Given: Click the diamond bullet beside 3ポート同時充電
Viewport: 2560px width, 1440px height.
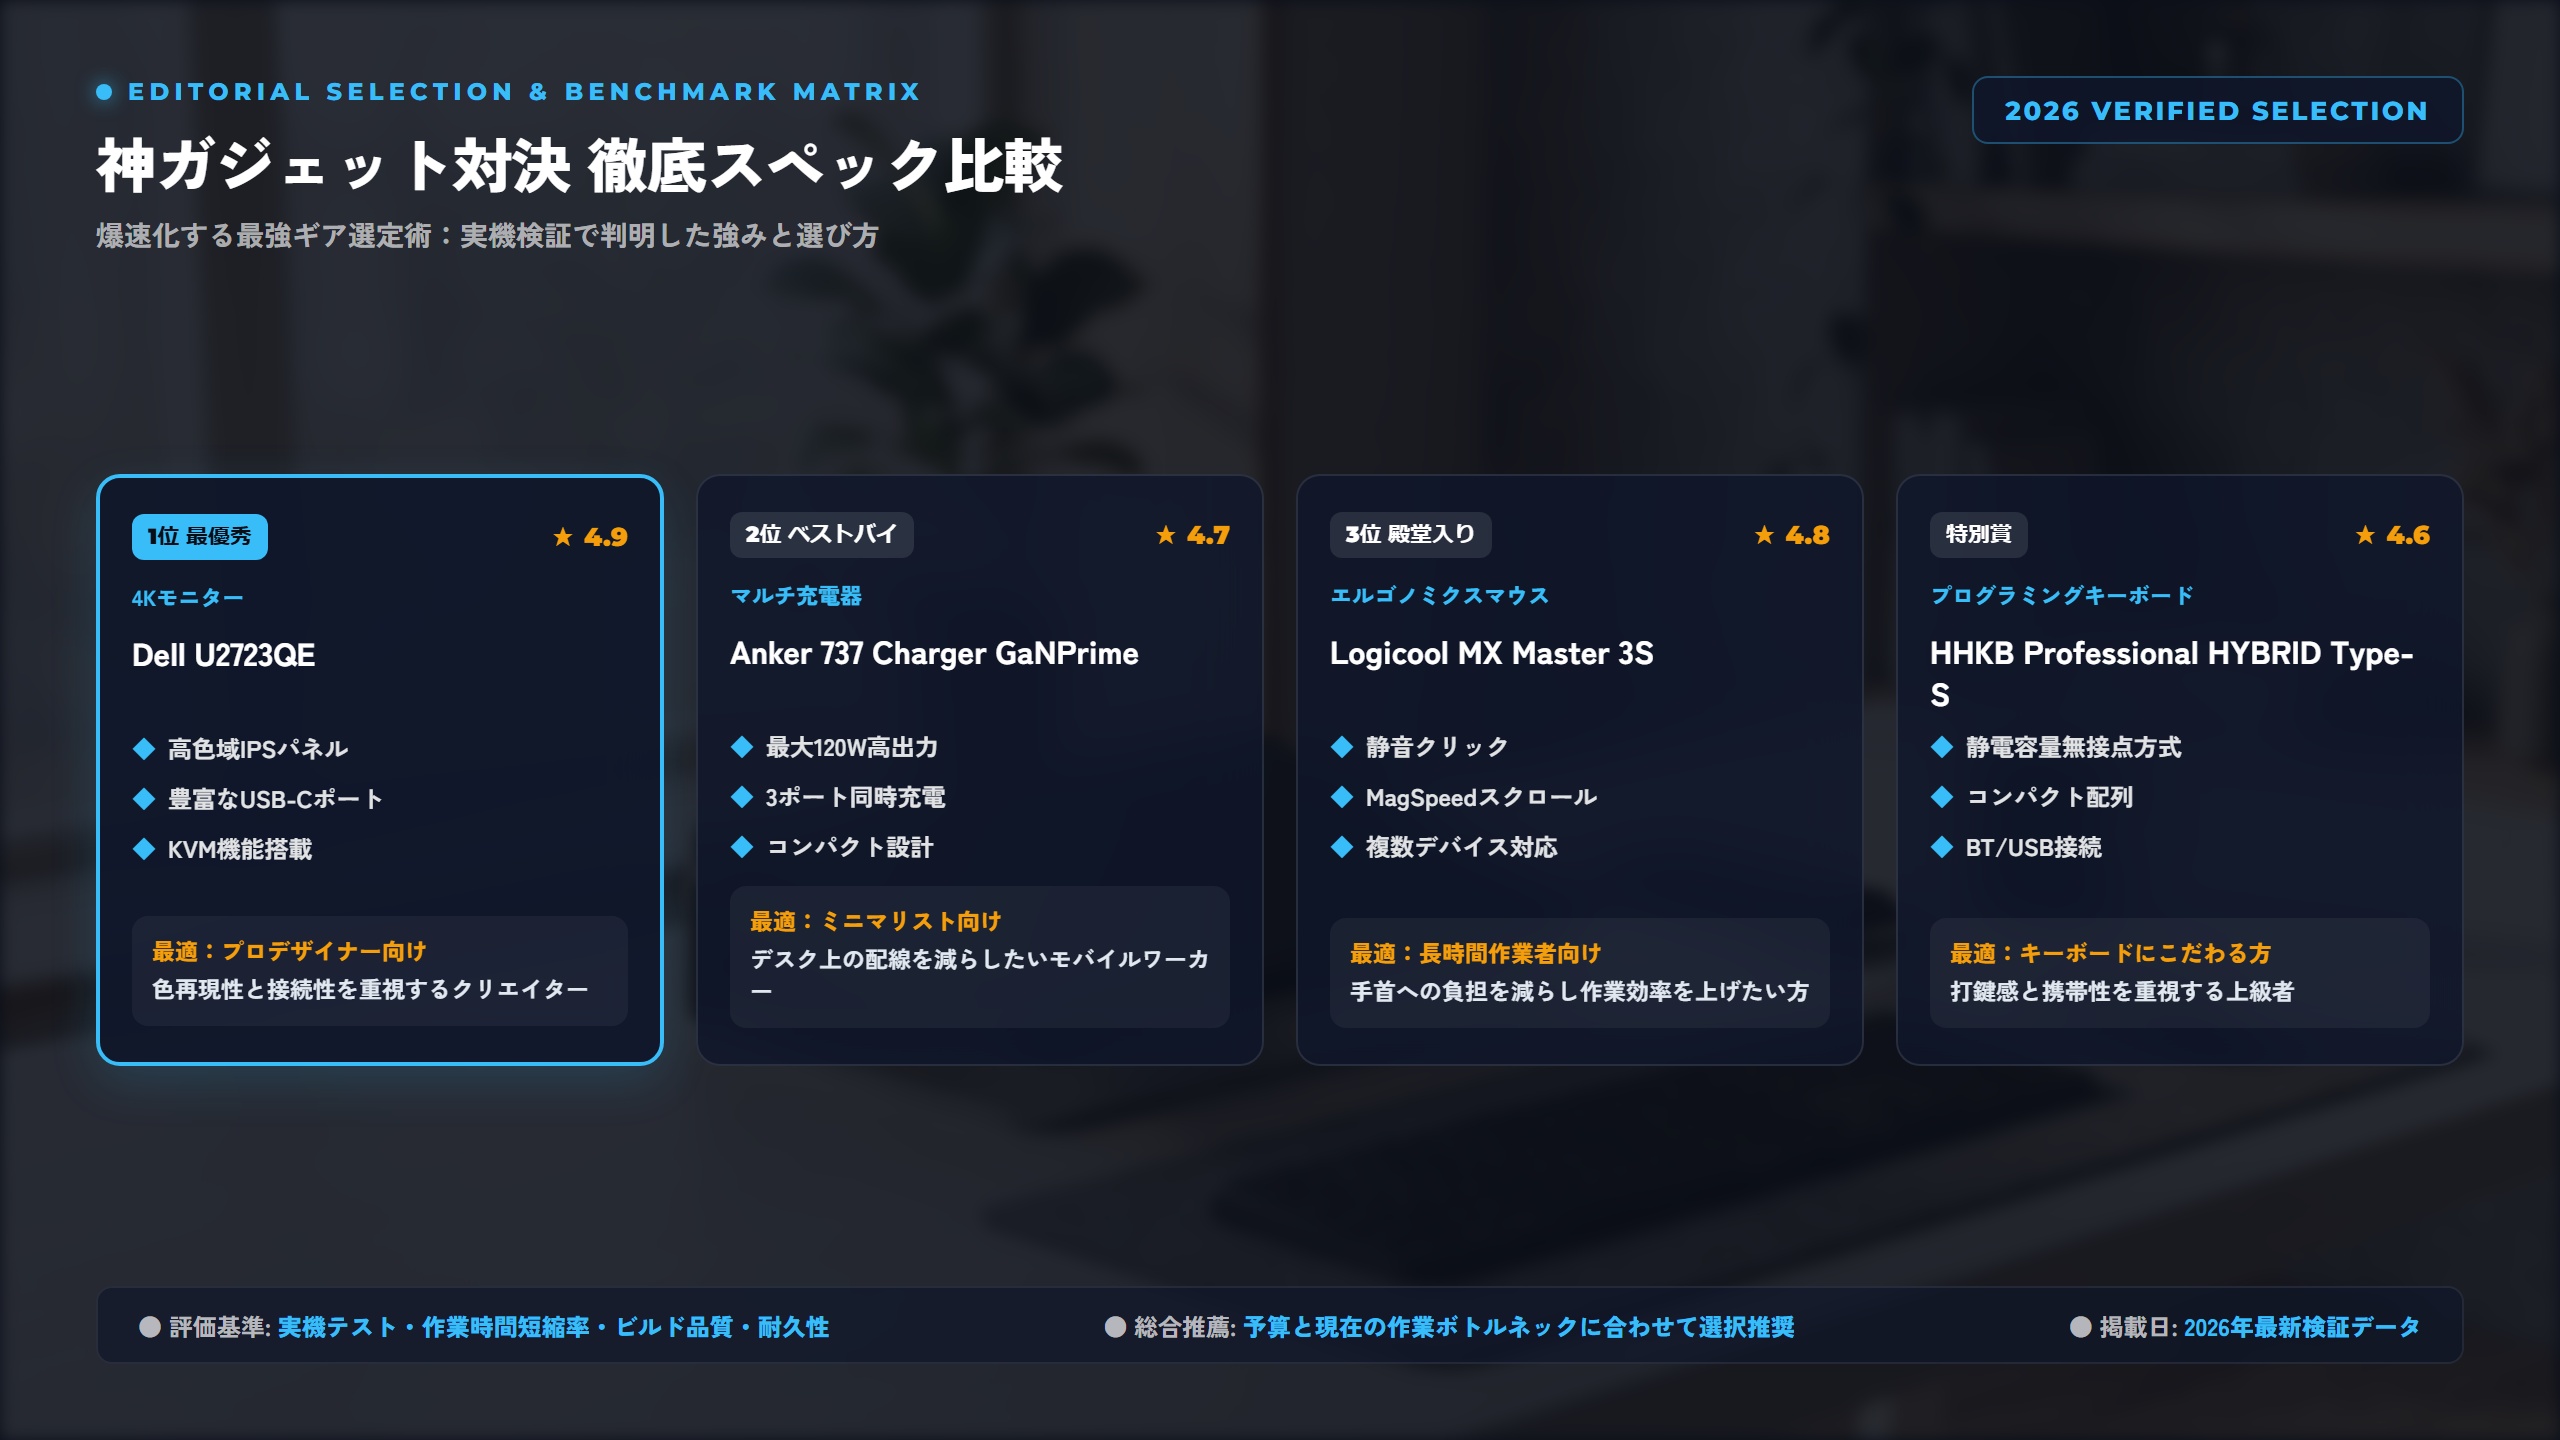Looking at the screenshot, I should point(742,797).
